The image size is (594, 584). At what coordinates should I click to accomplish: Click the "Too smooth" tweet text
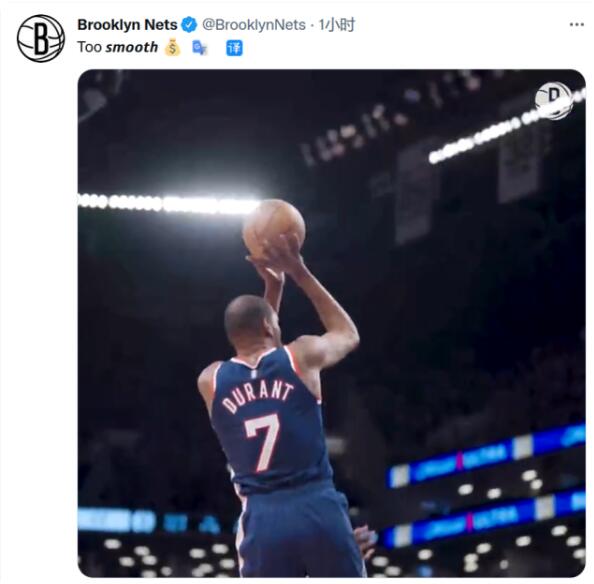(118, 47)
